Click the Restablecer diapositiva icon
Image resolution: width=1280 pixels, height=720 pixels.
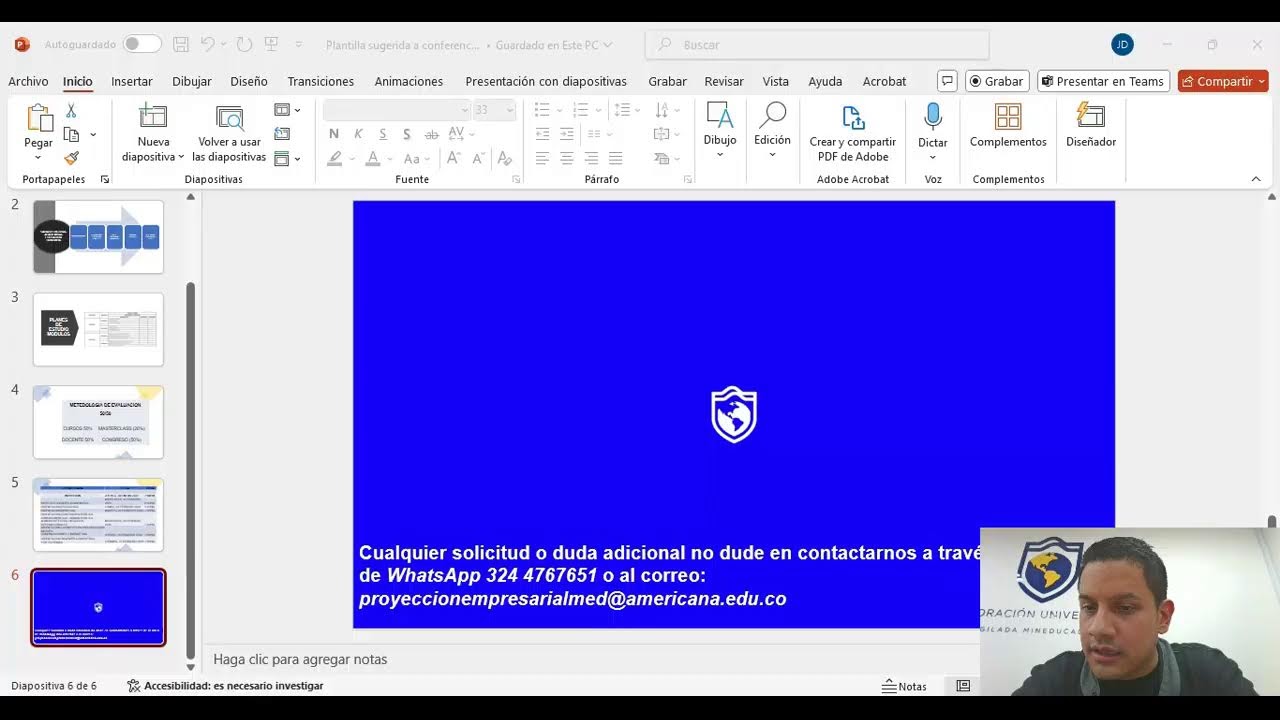click(282, 134)
